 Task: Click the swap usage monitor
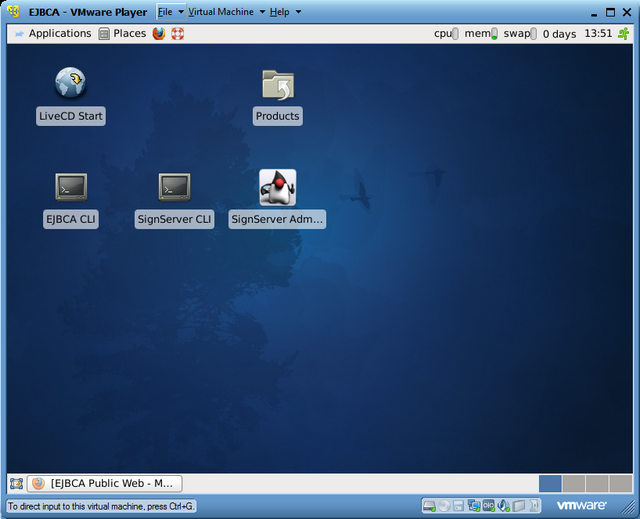tap(520, 33)
